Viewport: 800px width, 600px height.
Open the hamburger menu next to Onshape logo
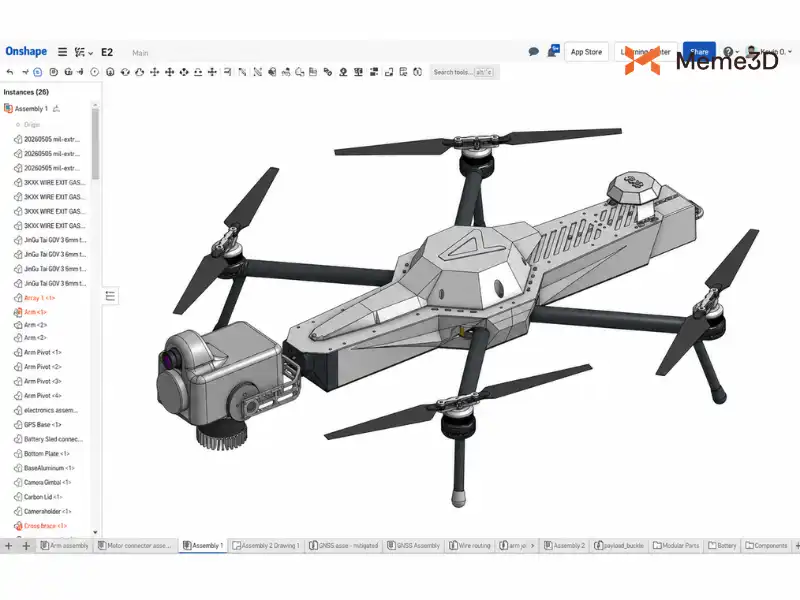(62, 52)
